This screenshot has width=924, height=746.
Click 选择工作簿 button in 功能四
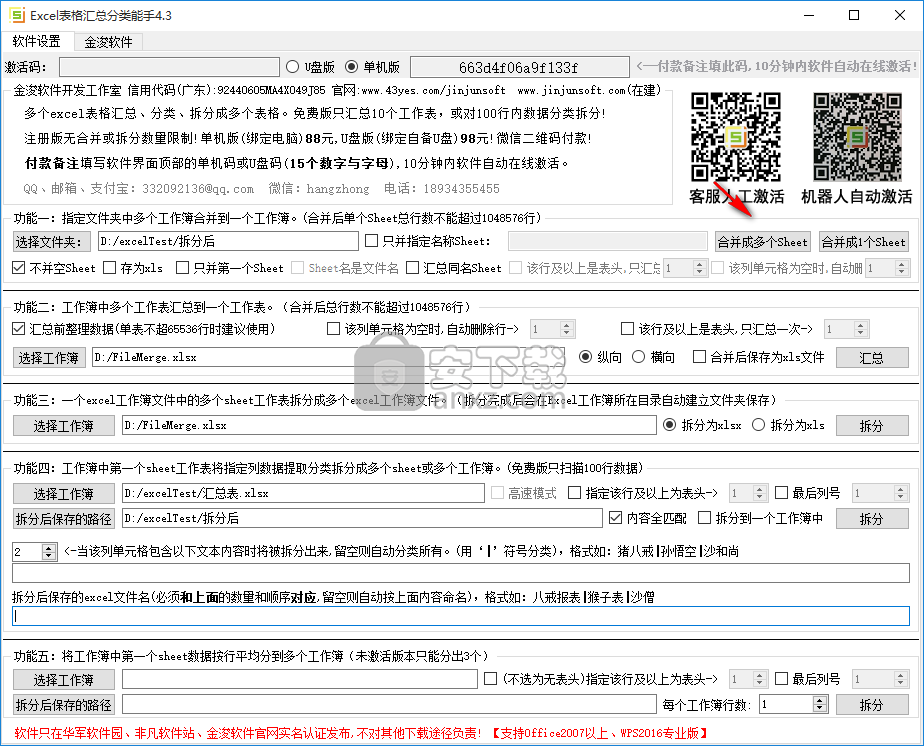tap(64, 494)
